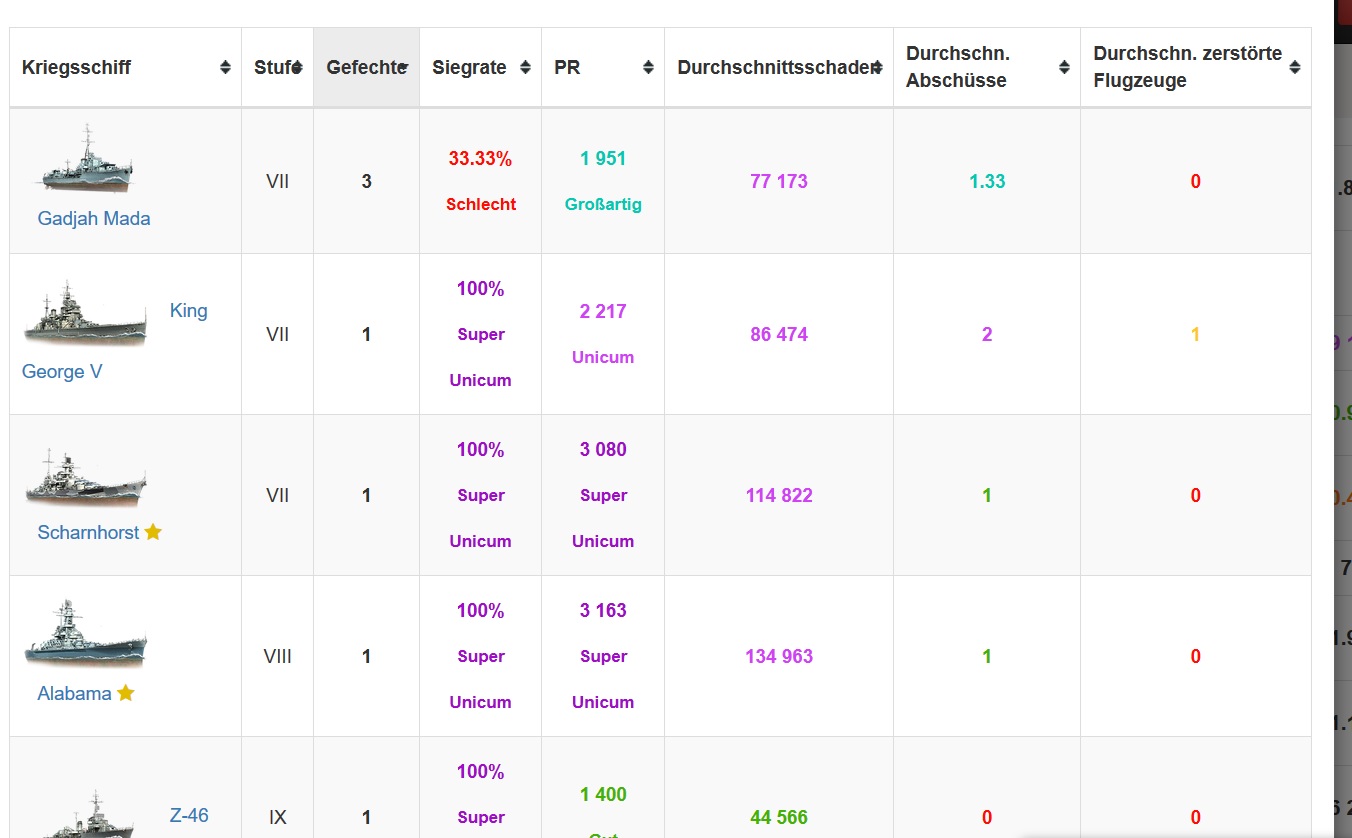This screenshot has width=1352, height=838.
Task: Click the 2 217 PR value
Action: tap(603, 311)
